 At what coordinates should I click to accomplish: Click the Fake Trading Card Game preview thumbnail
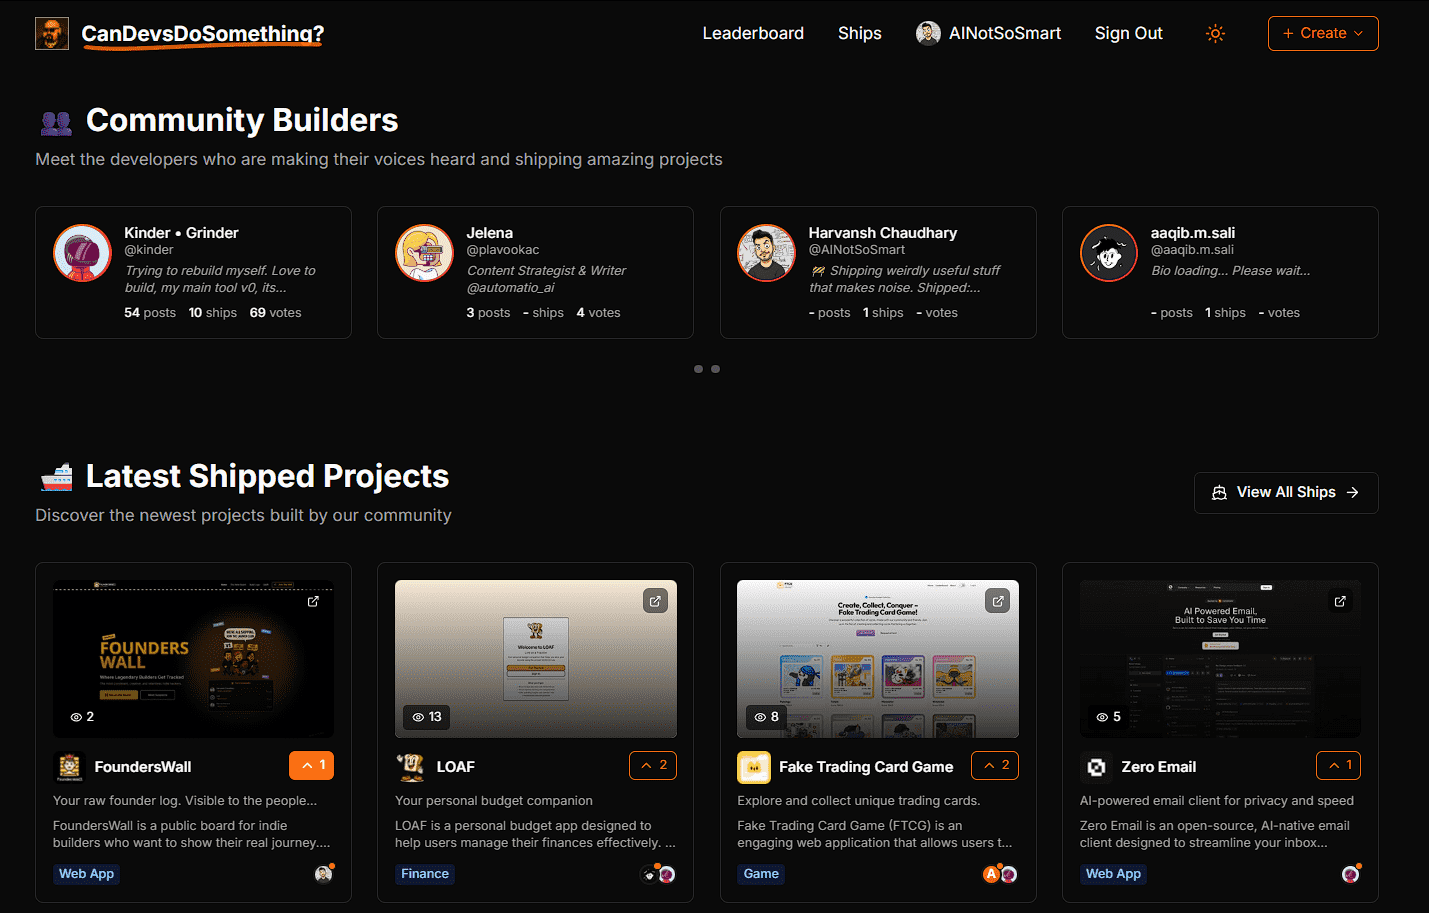(x=877, y=660)
